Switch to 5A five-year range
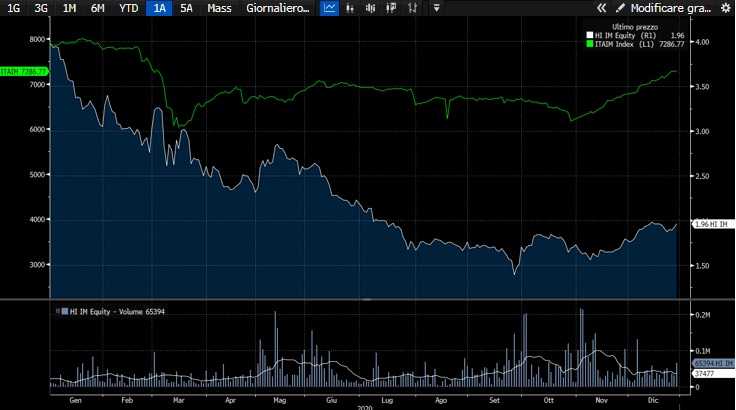 [x=186, y=8]
